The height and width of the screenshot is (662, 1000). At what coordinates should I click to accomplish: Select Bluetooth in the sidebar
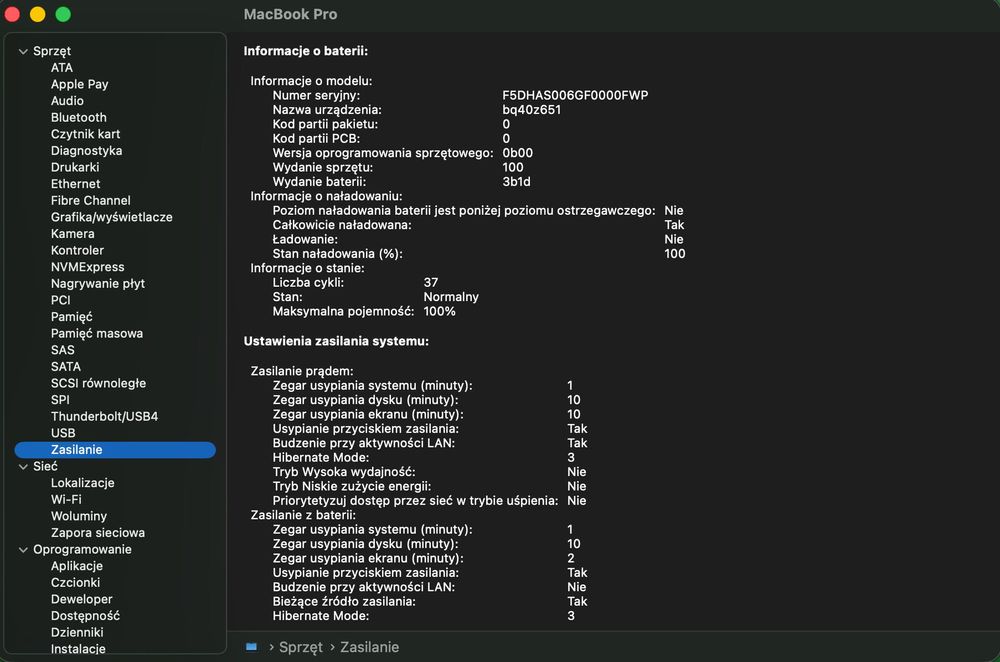click(x=78, y=117)
